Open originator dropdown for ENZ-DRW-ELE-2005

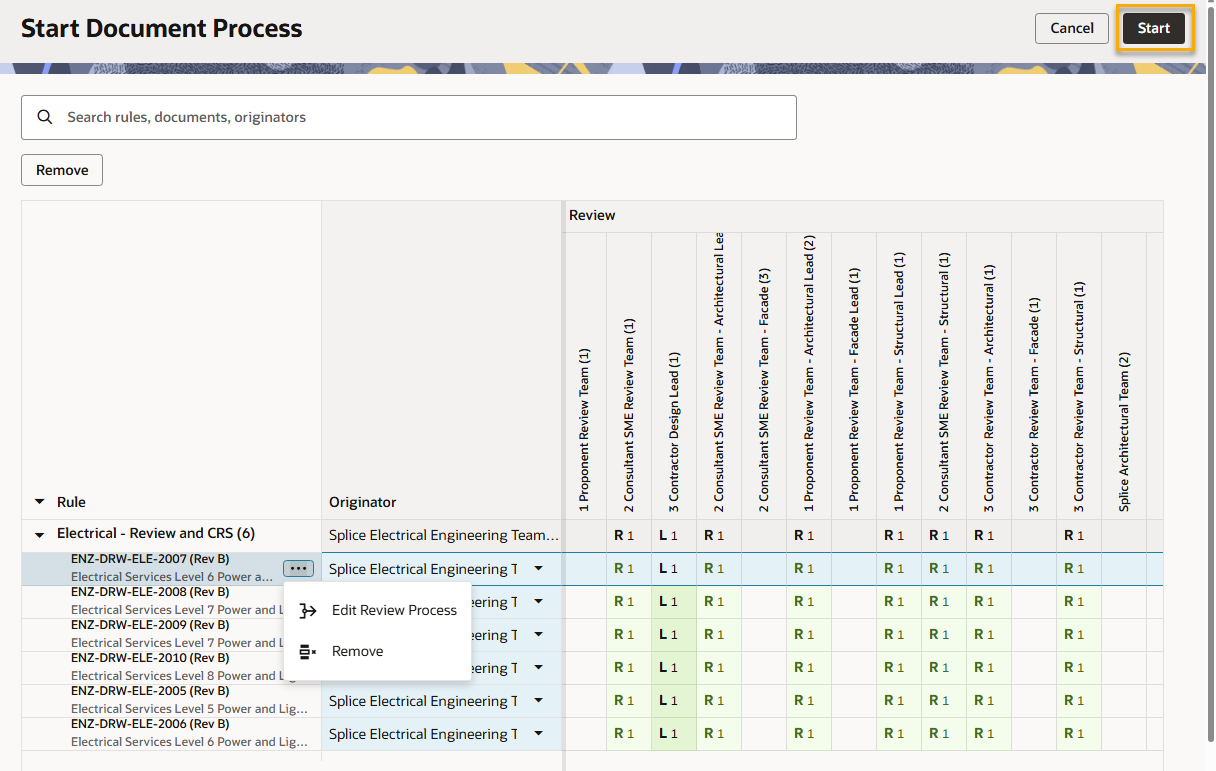coord(538,701)
